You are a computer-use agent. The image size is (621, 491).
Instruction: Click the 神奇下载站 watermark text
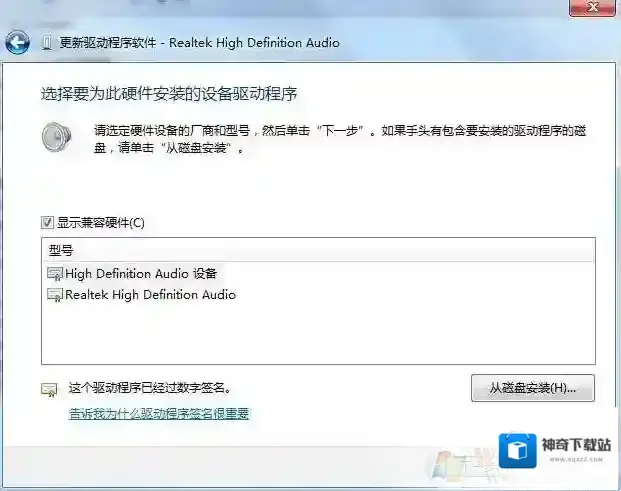(574, 444)
